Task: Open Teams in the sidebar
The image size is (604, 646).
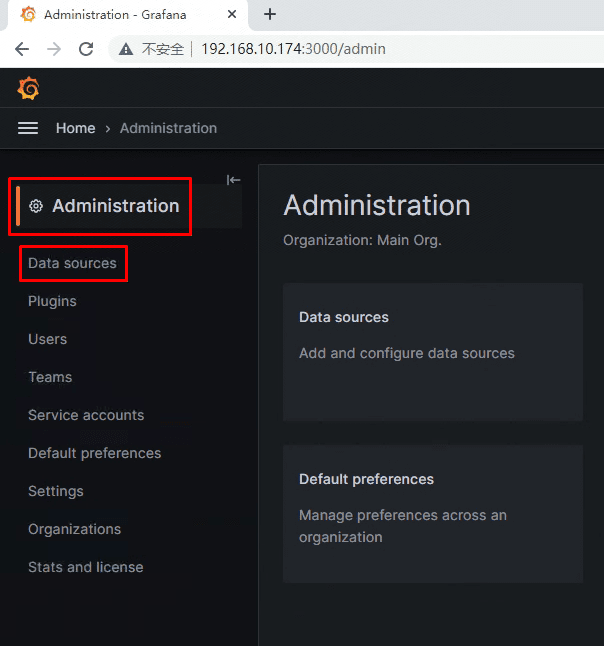Action: tap(50, 377)
